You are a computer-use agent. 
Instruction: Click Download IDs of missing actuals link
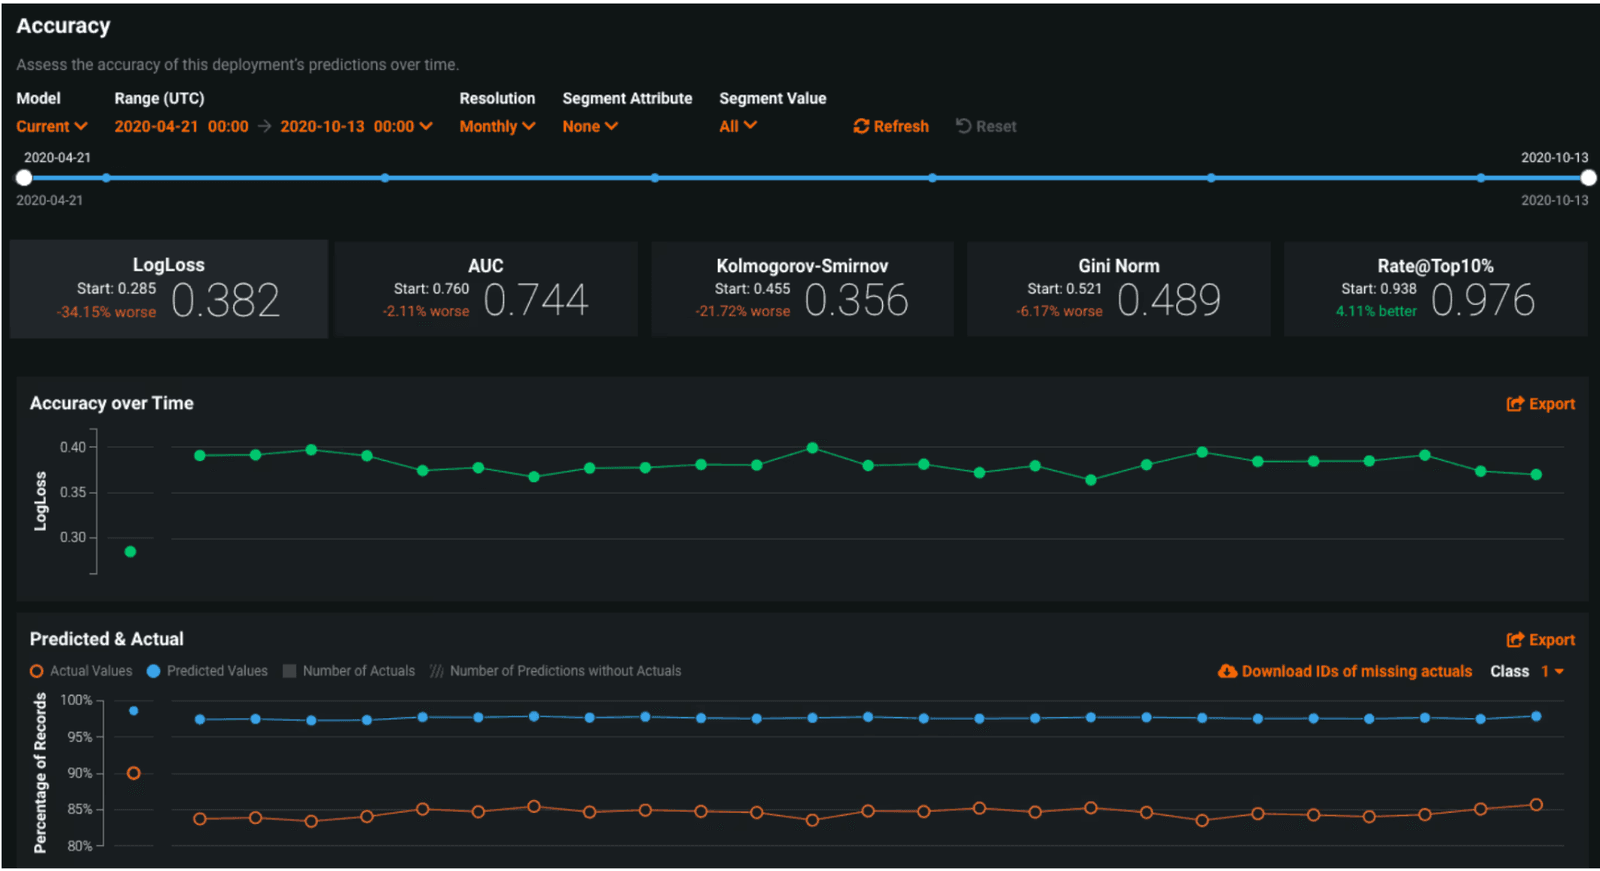[x=1356, y=671]
